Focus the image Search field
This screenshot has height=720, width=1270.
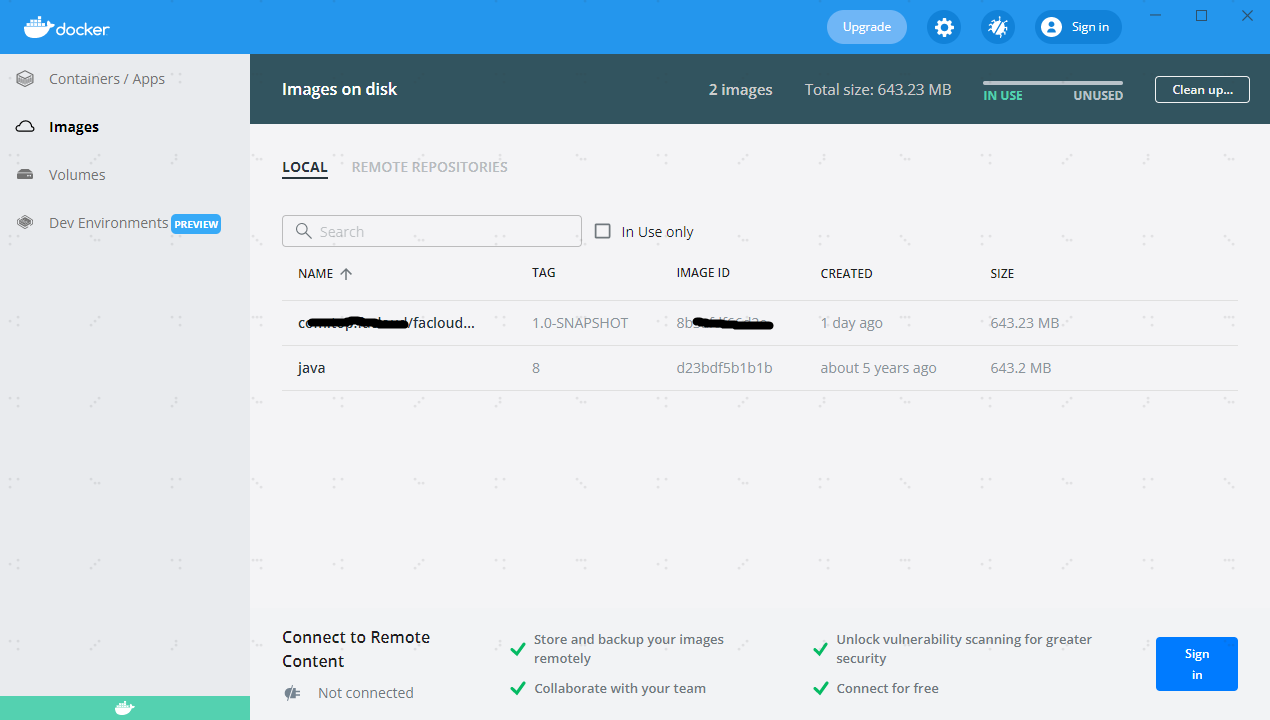point(432,231)
